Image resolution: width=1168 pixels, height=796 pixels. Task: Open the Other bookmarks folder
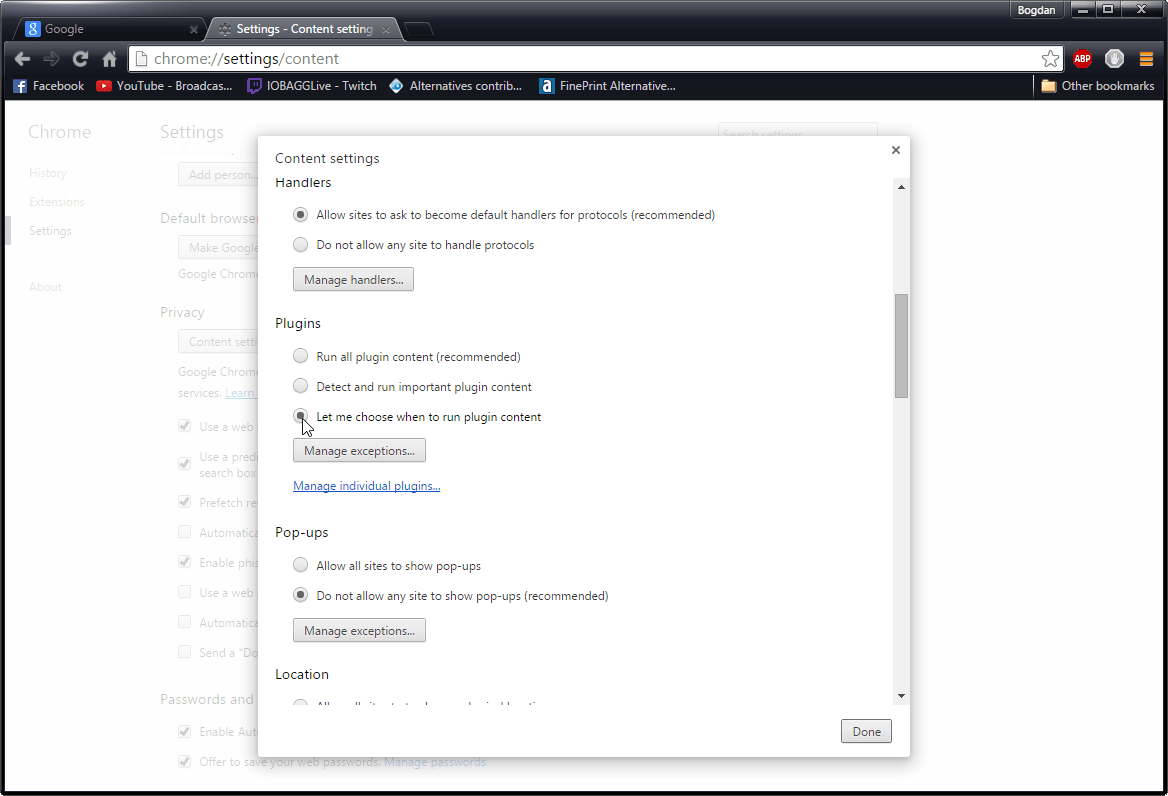pyautogui.click(x=1098, y=86)
